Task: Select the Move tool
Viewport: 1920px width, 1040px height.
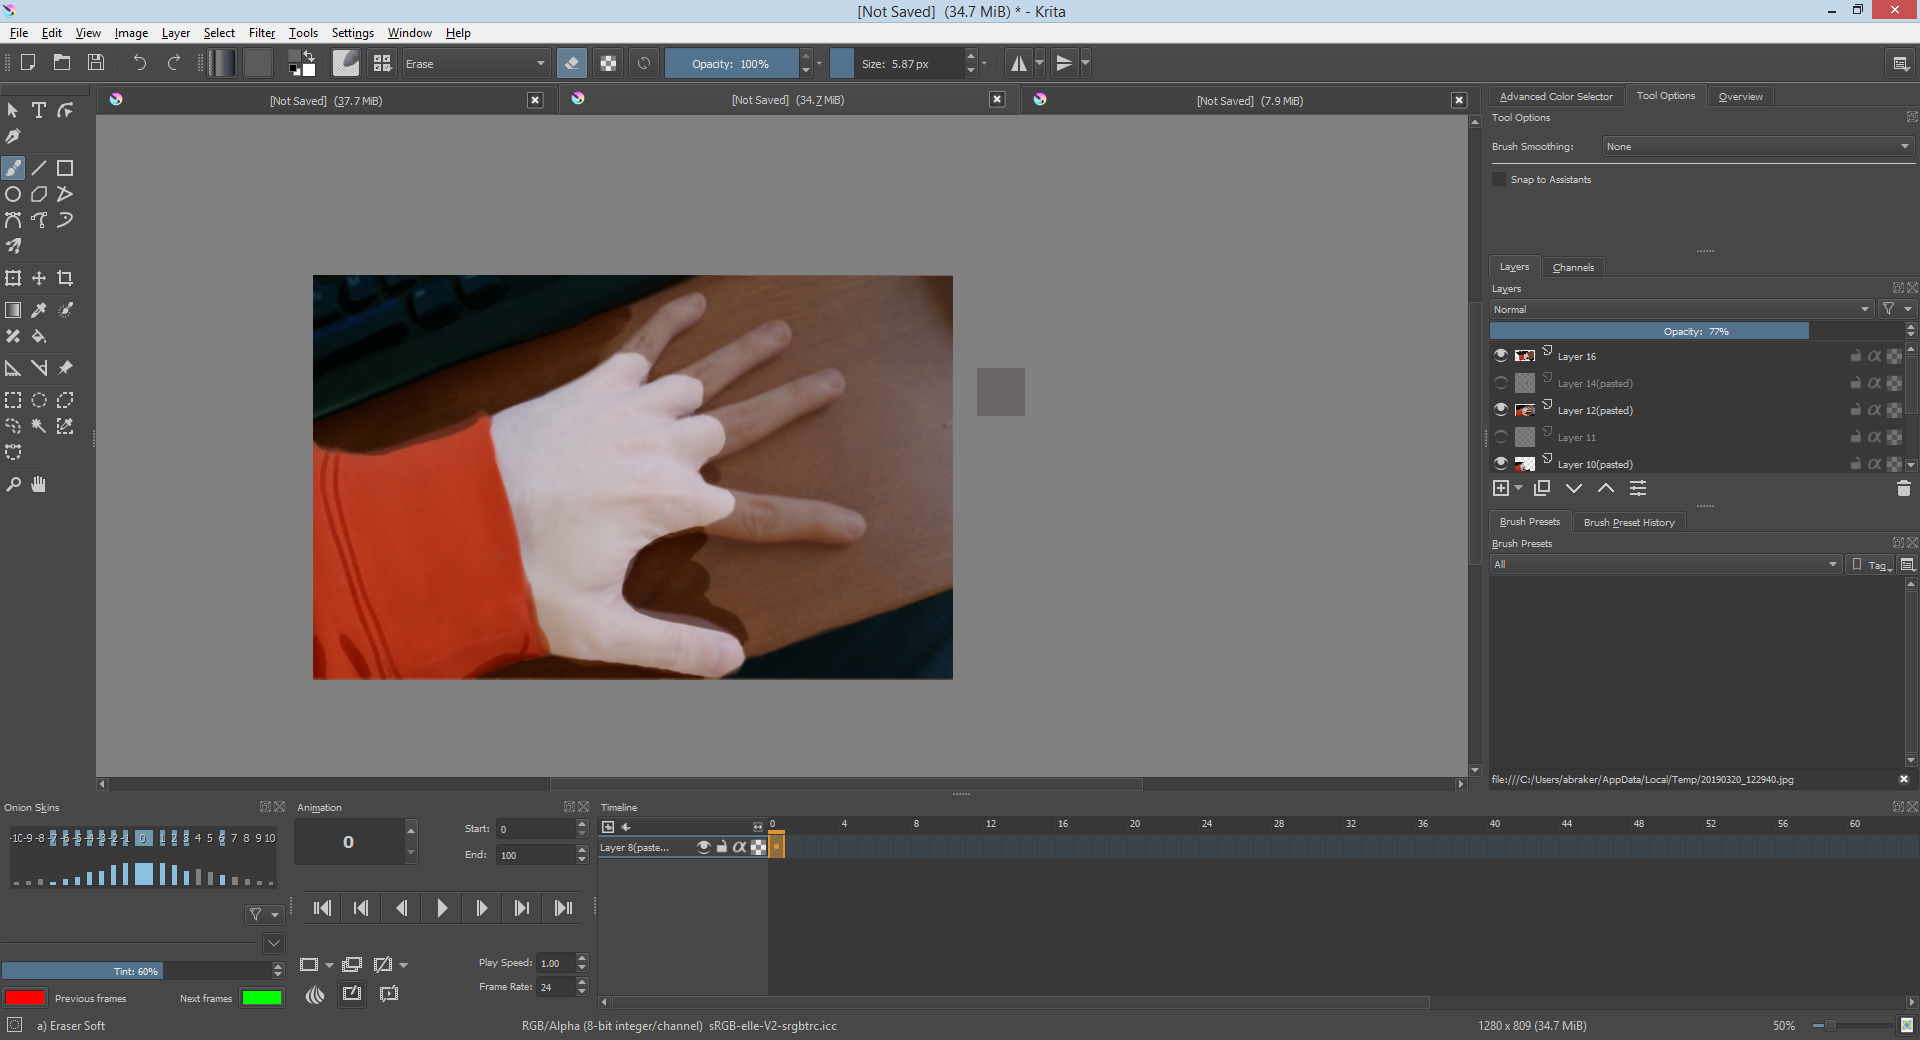Action: tap(39, 278)
